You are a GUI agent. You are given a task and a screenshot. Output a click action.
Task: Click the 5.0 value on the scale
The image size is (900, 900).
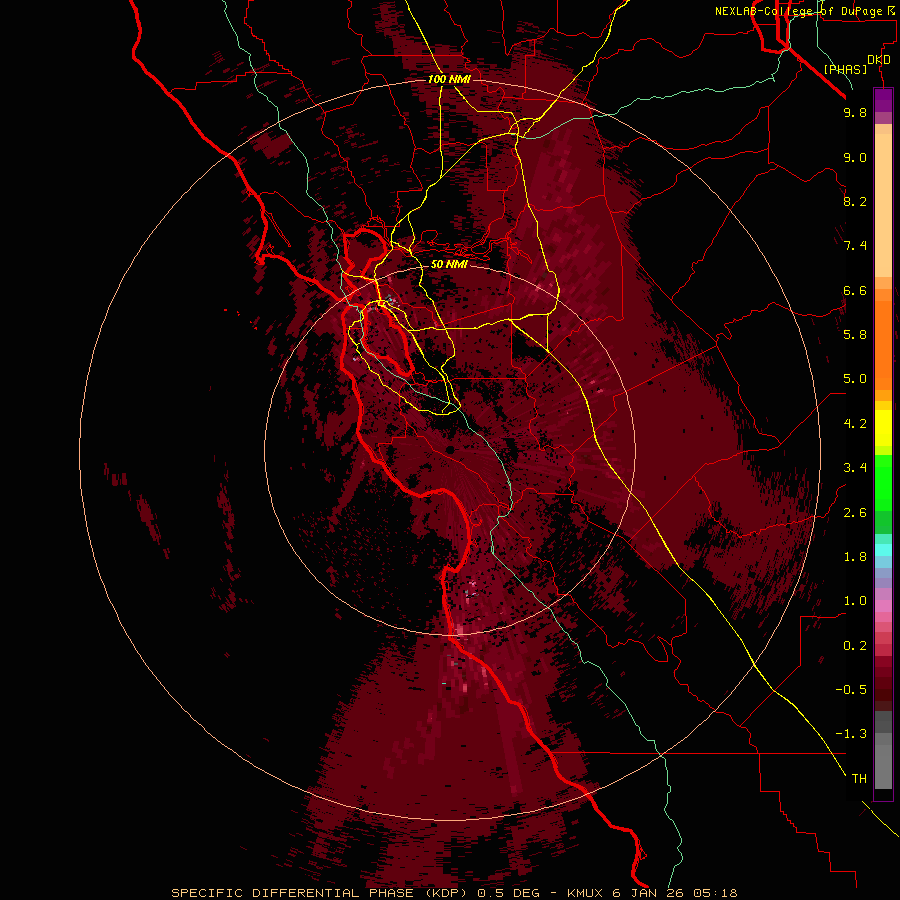click(x=855, y=379)
